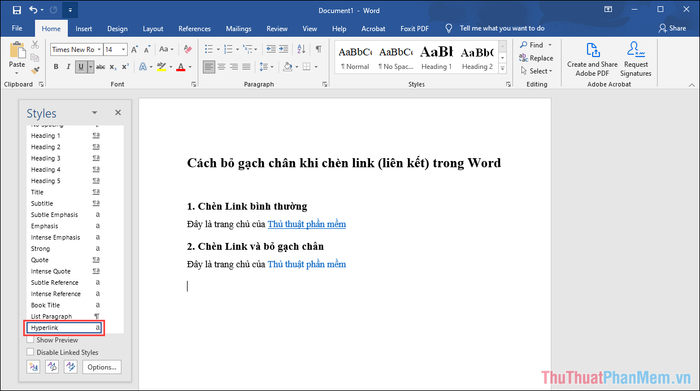700x391 pixels.
Task: Click the Options... button in Styles pane
Action: pyautogui.click(x=102, y=367)
